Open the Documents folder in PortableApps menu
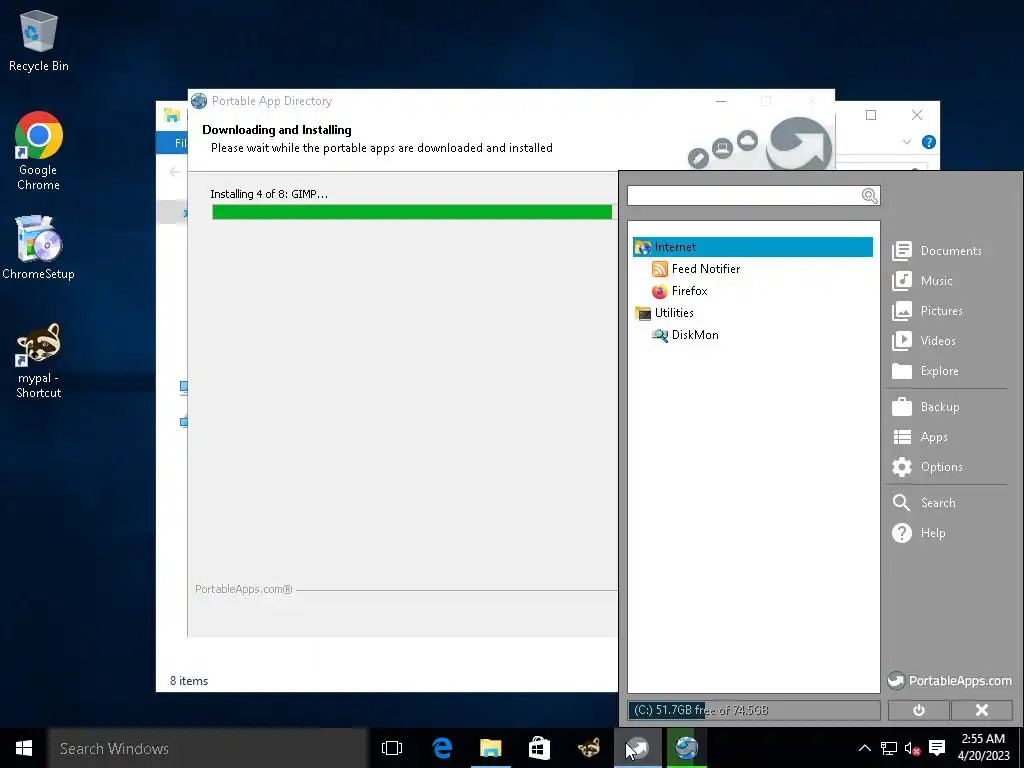1024x768 pixels. pos(937,251)
